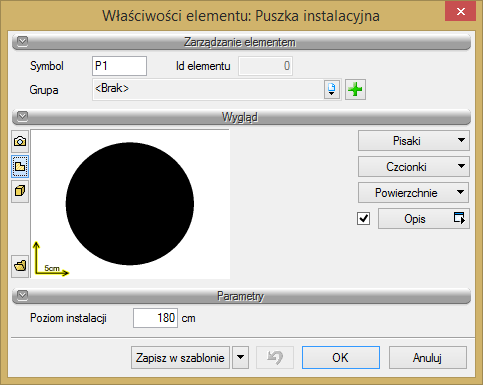Toggle the checkbox next to Opis
483x385 pixels.
click(x=363, y=219)
